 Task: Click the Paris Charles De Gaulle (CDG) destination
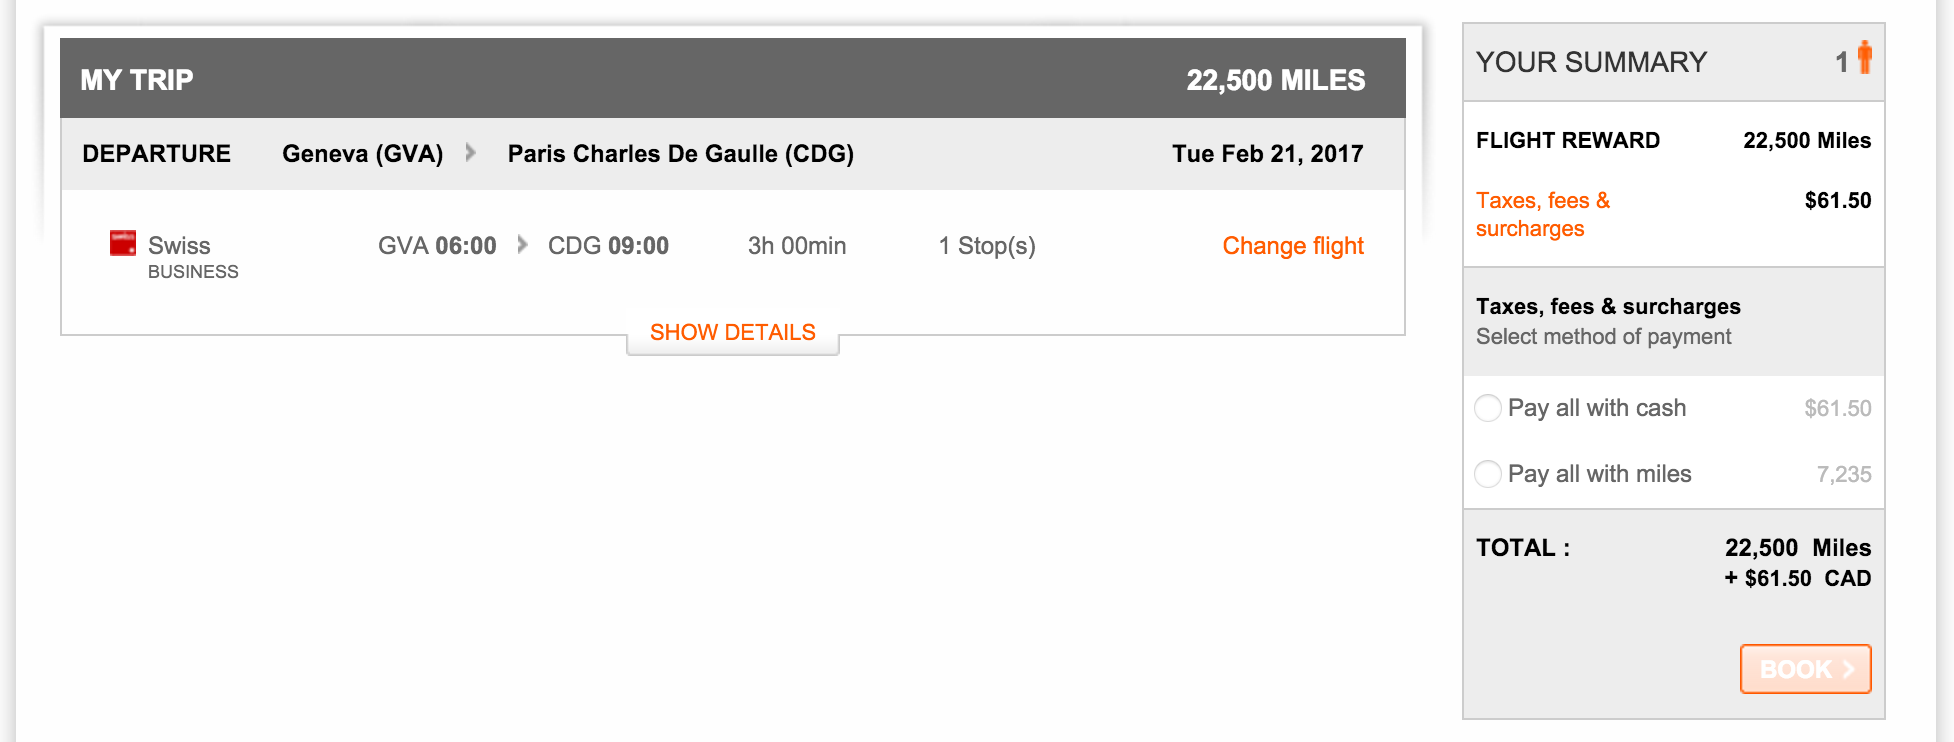coord(681,154)
